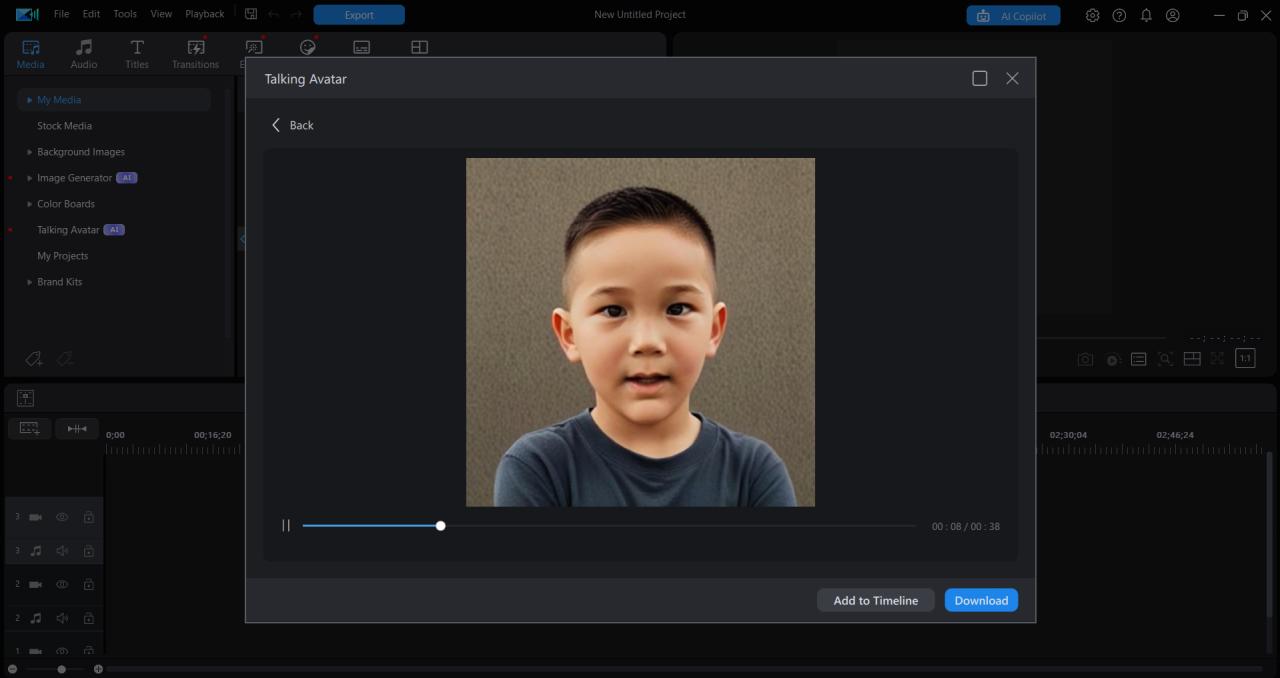Open the notifications bell icon
Screen dimensions: 1280x678
pyautogui.click(x=1146, y=15)
